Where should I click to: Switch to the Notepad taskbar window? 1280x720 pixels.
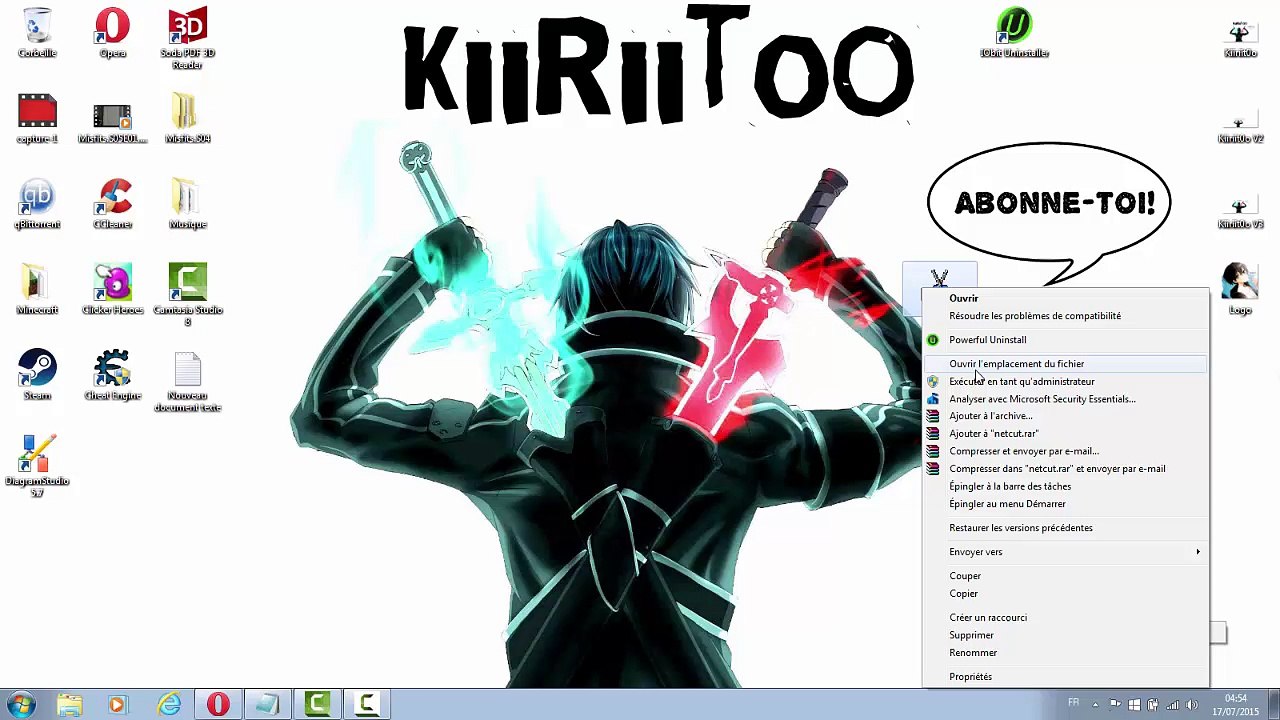click(267, 705)
